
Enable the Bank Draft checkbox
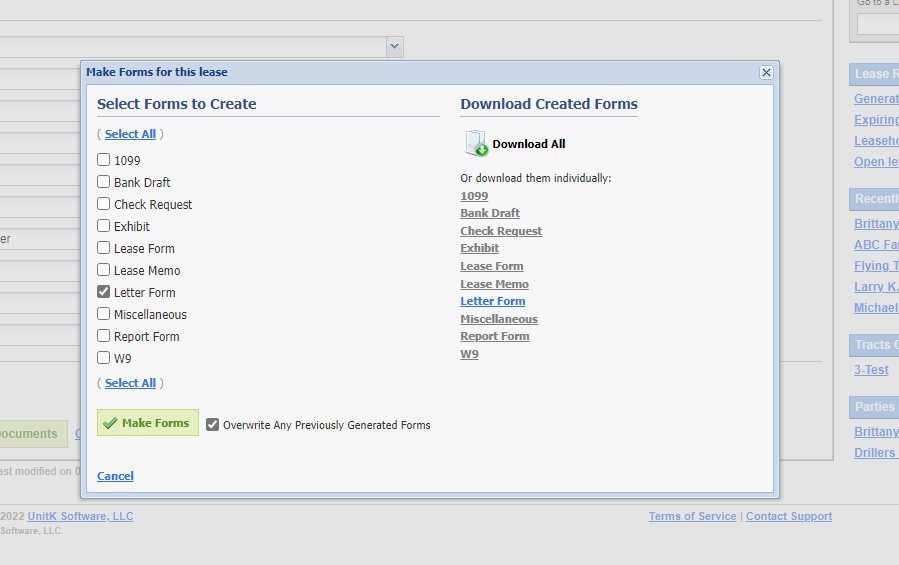click(x=103, y=182)
